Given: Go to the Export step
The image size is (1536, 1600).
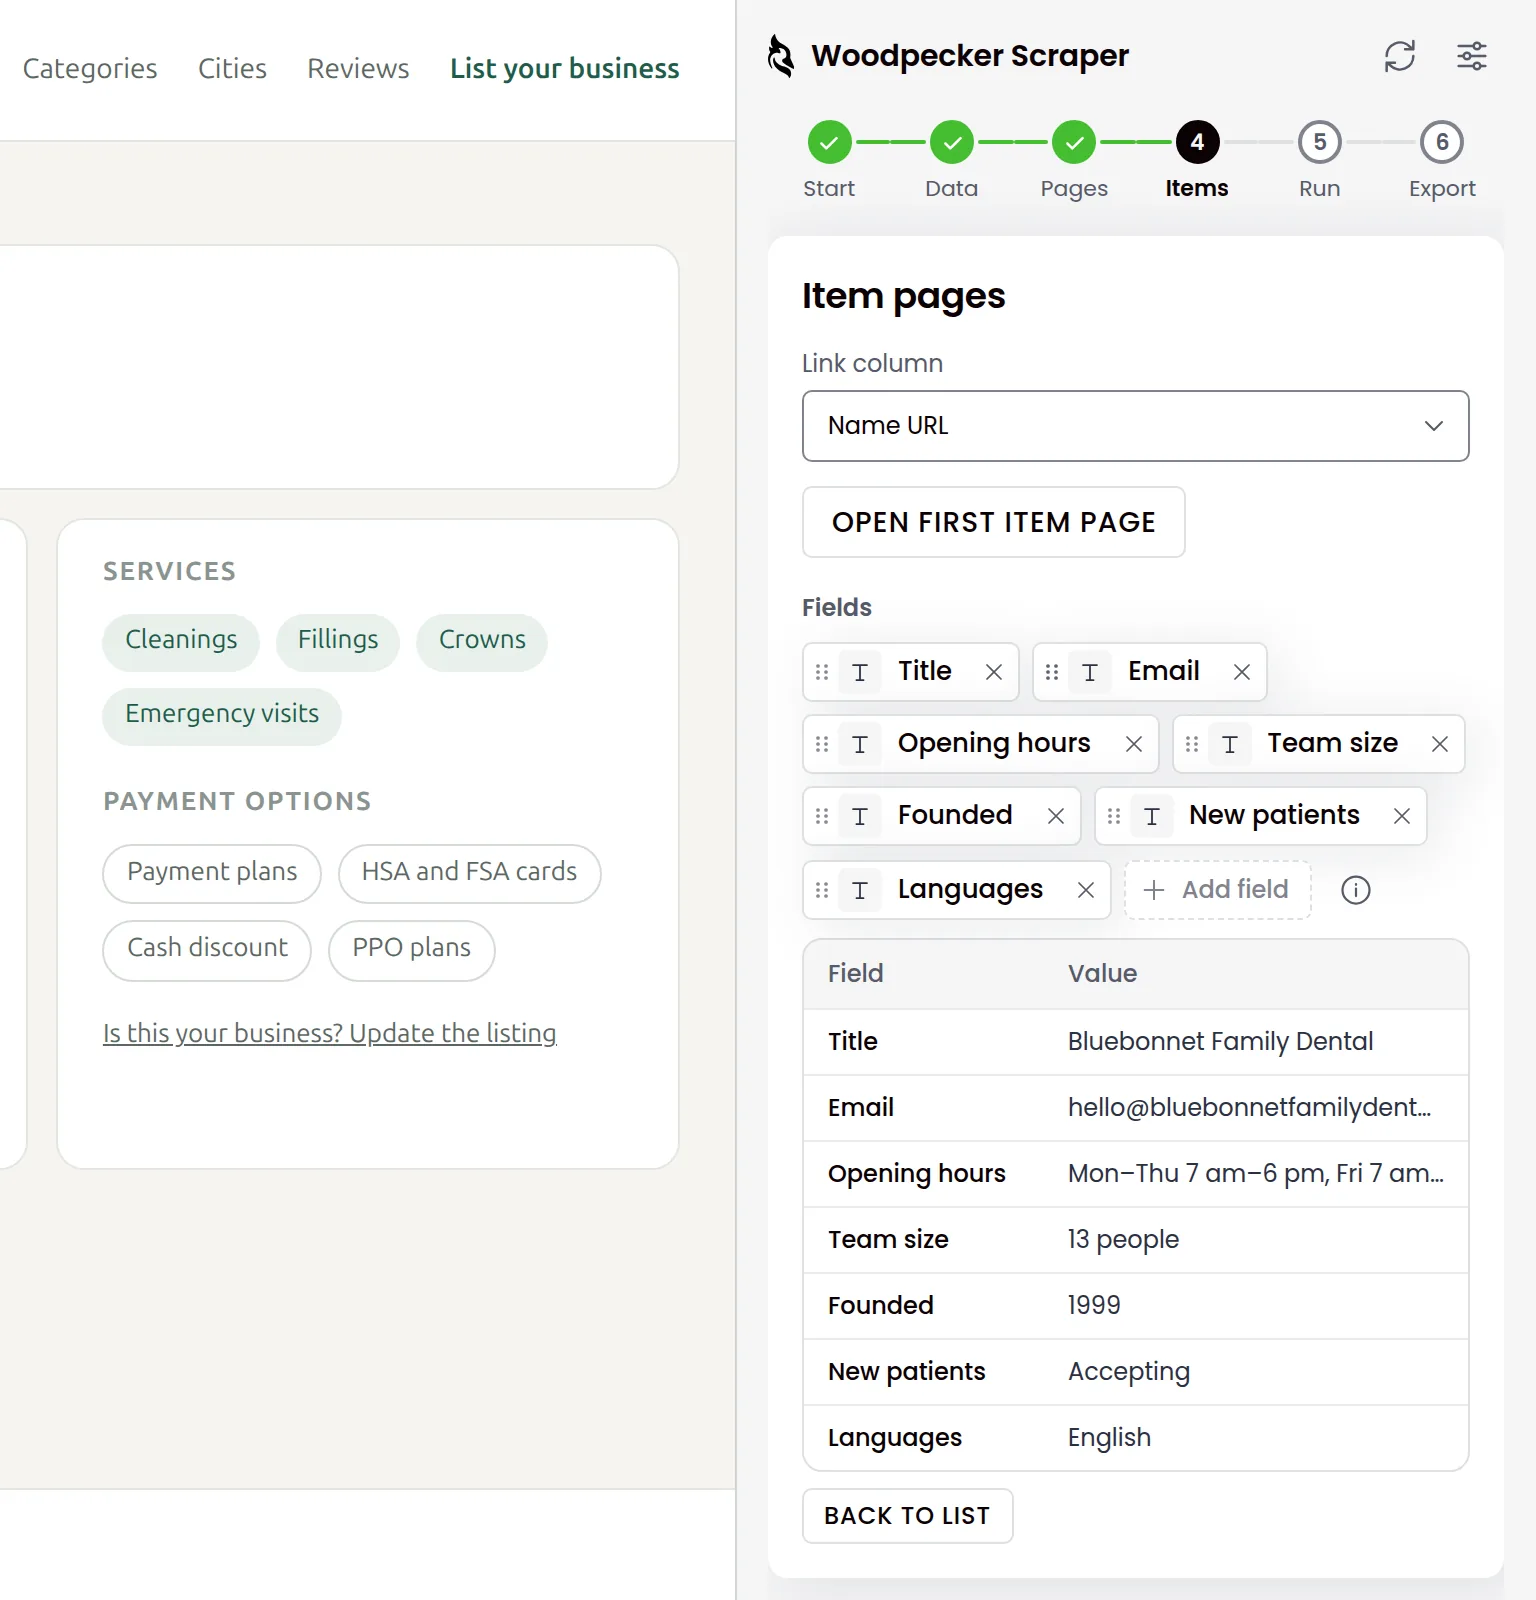Looking at the screenshot, I should (1442, 161).
